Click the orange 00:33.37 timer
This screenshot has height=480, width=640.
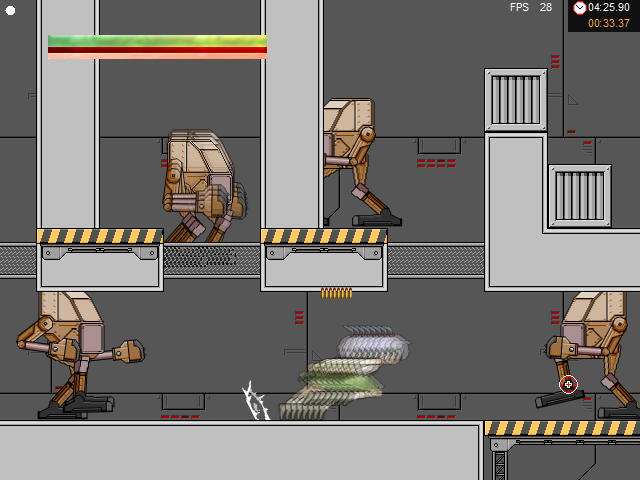(609, 23)
